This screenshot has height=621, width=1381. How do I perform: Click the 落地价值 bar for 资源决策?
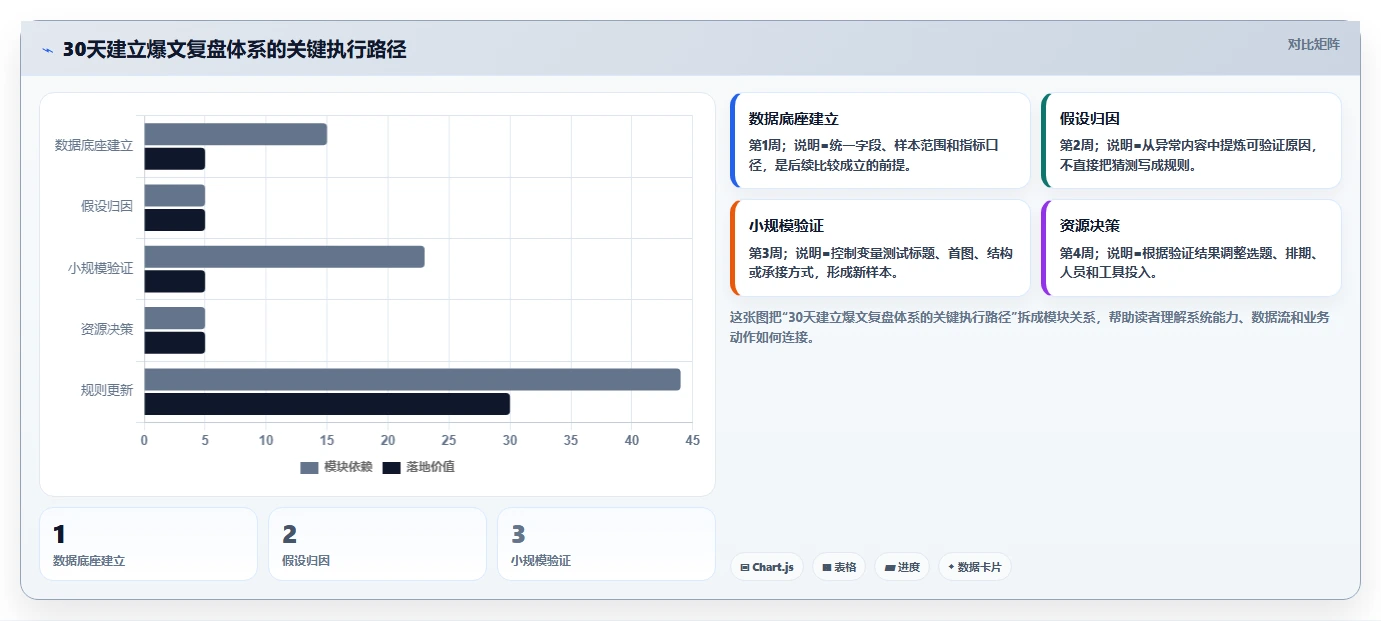point(175,343)
